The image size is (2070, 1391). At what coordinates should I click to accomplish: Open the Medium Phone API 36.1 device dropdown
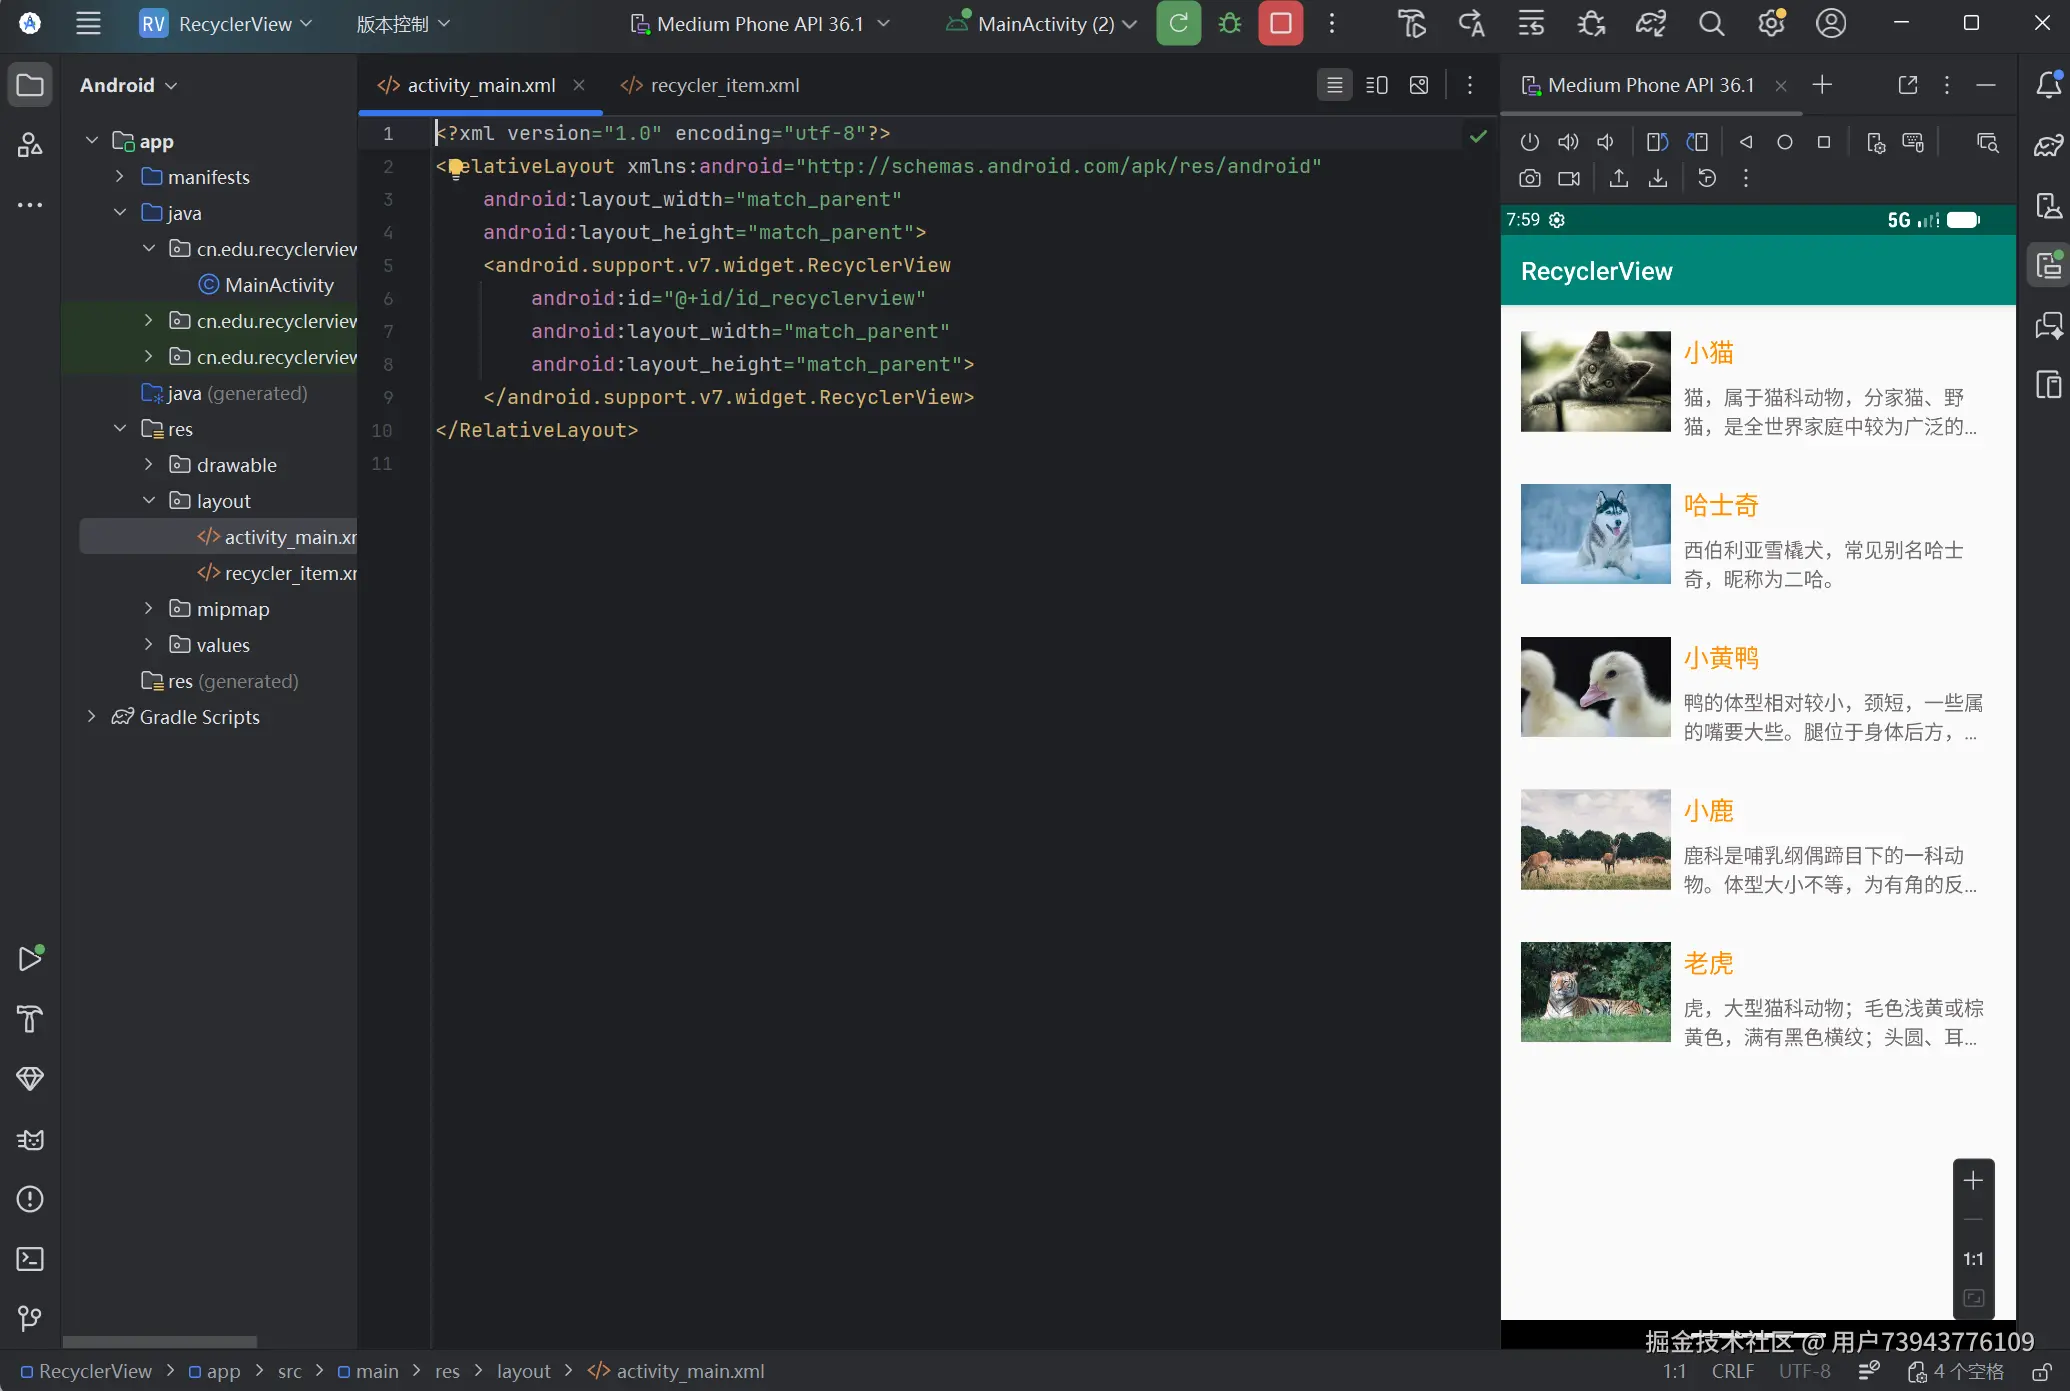tap(760, 24)
